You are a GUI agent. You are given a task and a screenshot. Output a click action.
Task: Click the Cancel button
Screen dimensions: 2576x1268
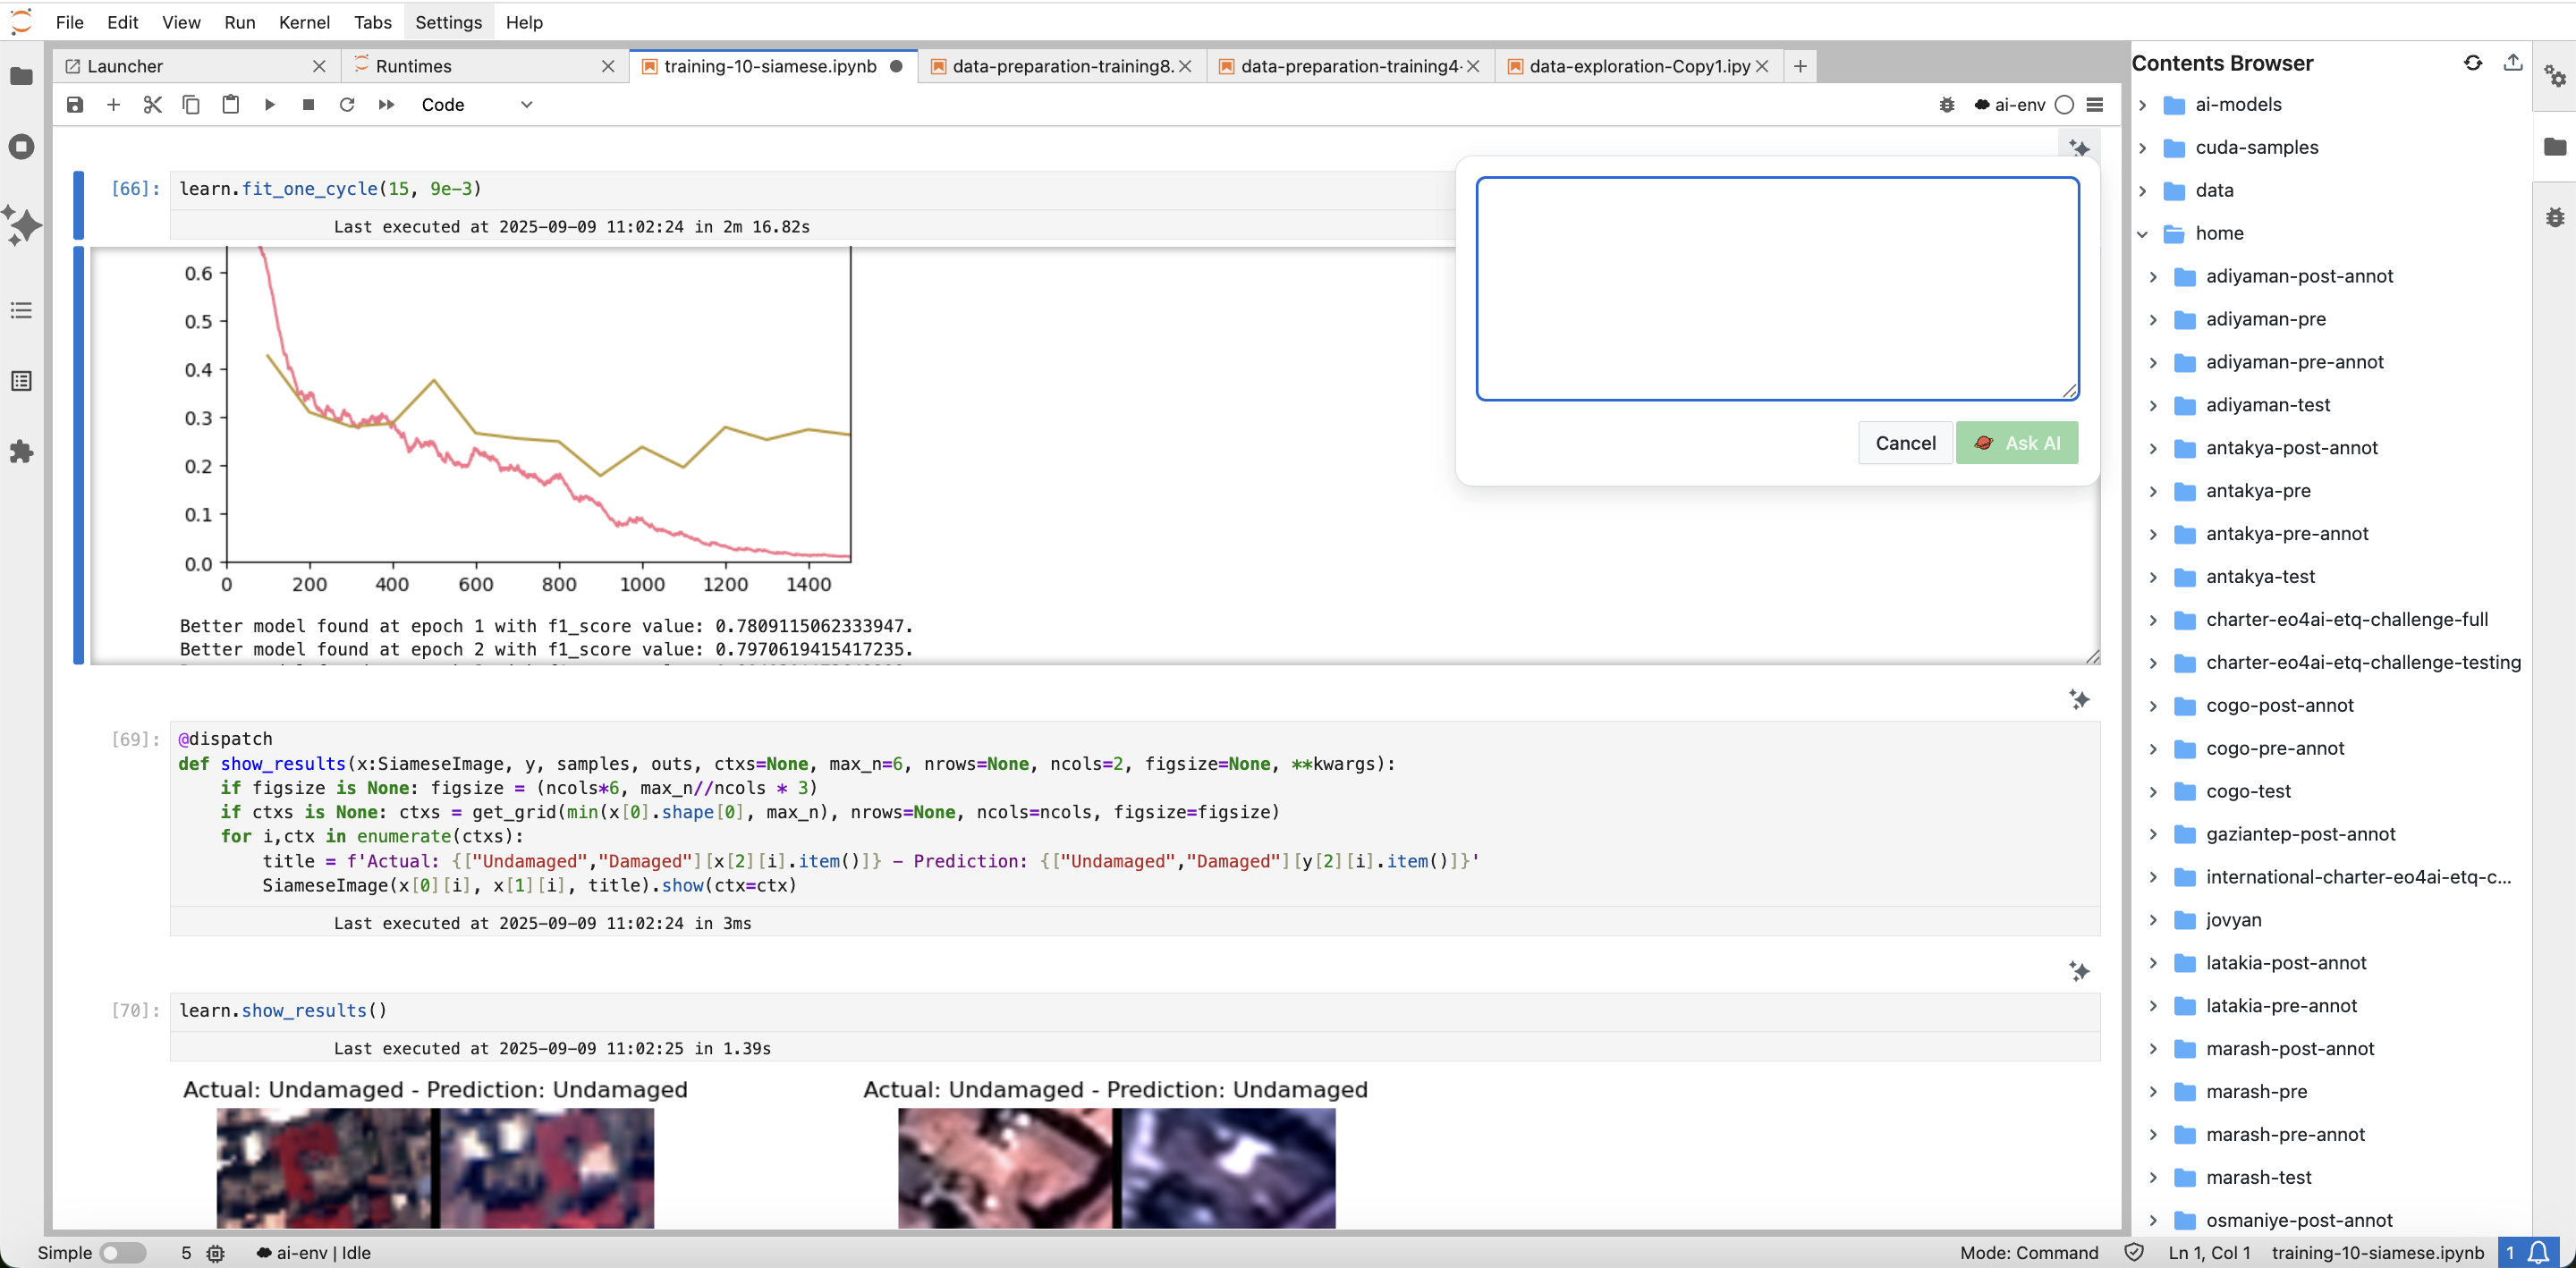(1904, 443)
